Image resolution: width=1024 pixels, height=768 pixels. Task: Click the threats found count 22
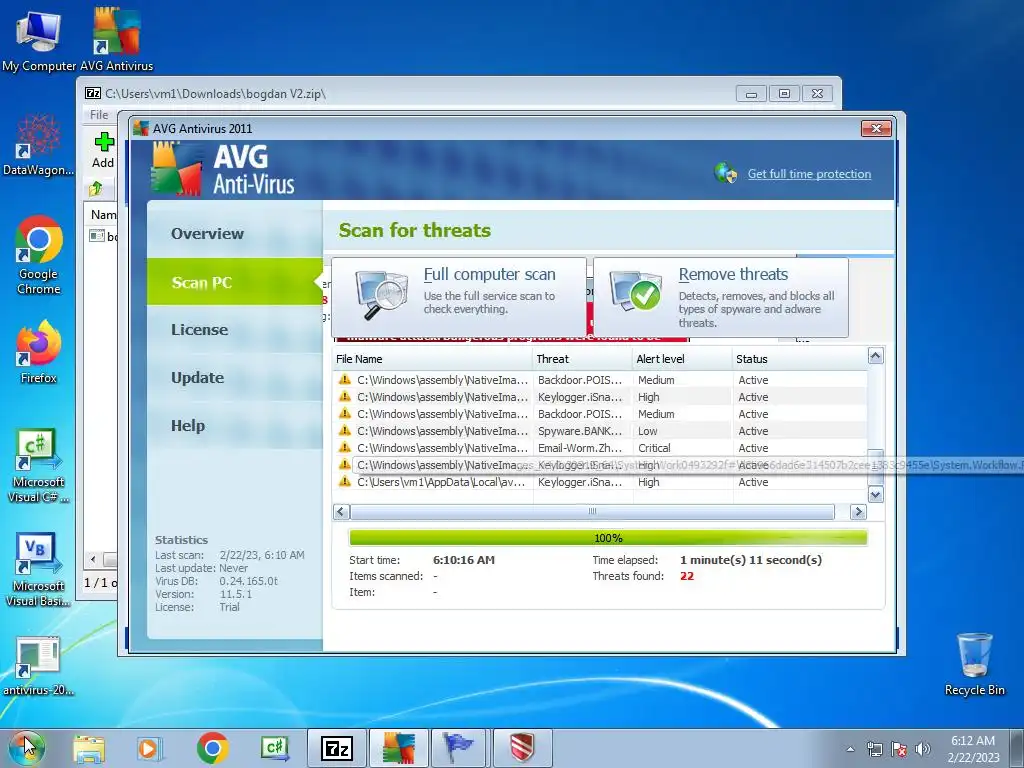[686, 576]
